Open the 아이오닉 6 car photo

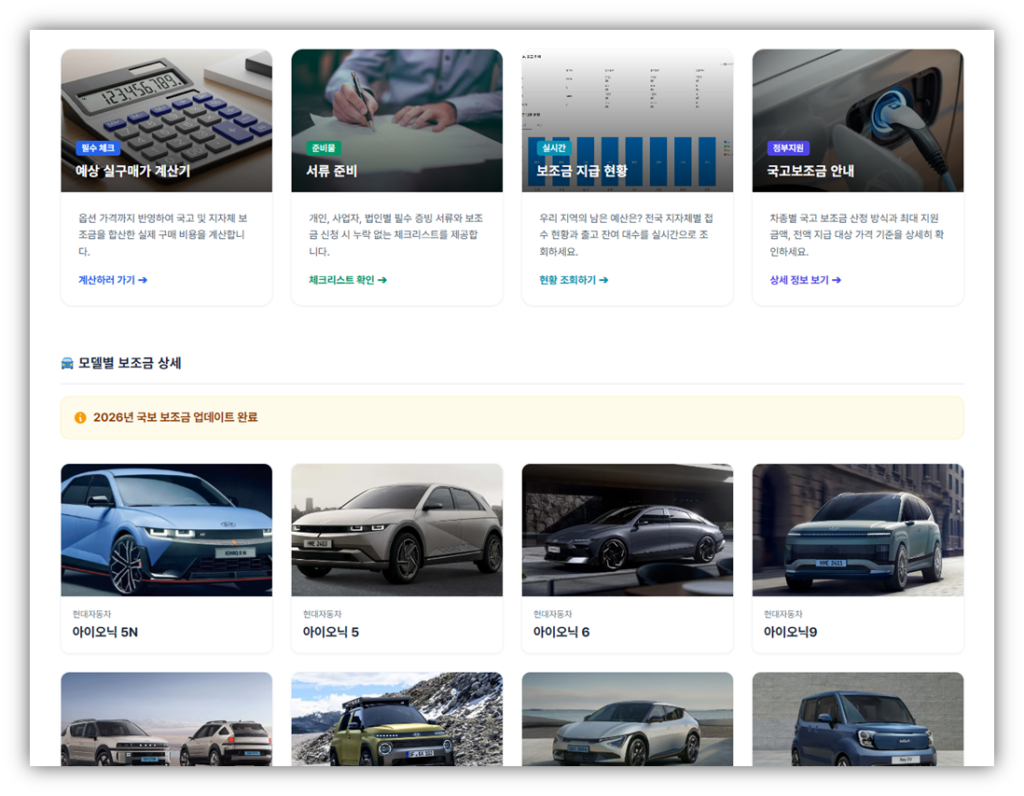click(x=627, y=529)
